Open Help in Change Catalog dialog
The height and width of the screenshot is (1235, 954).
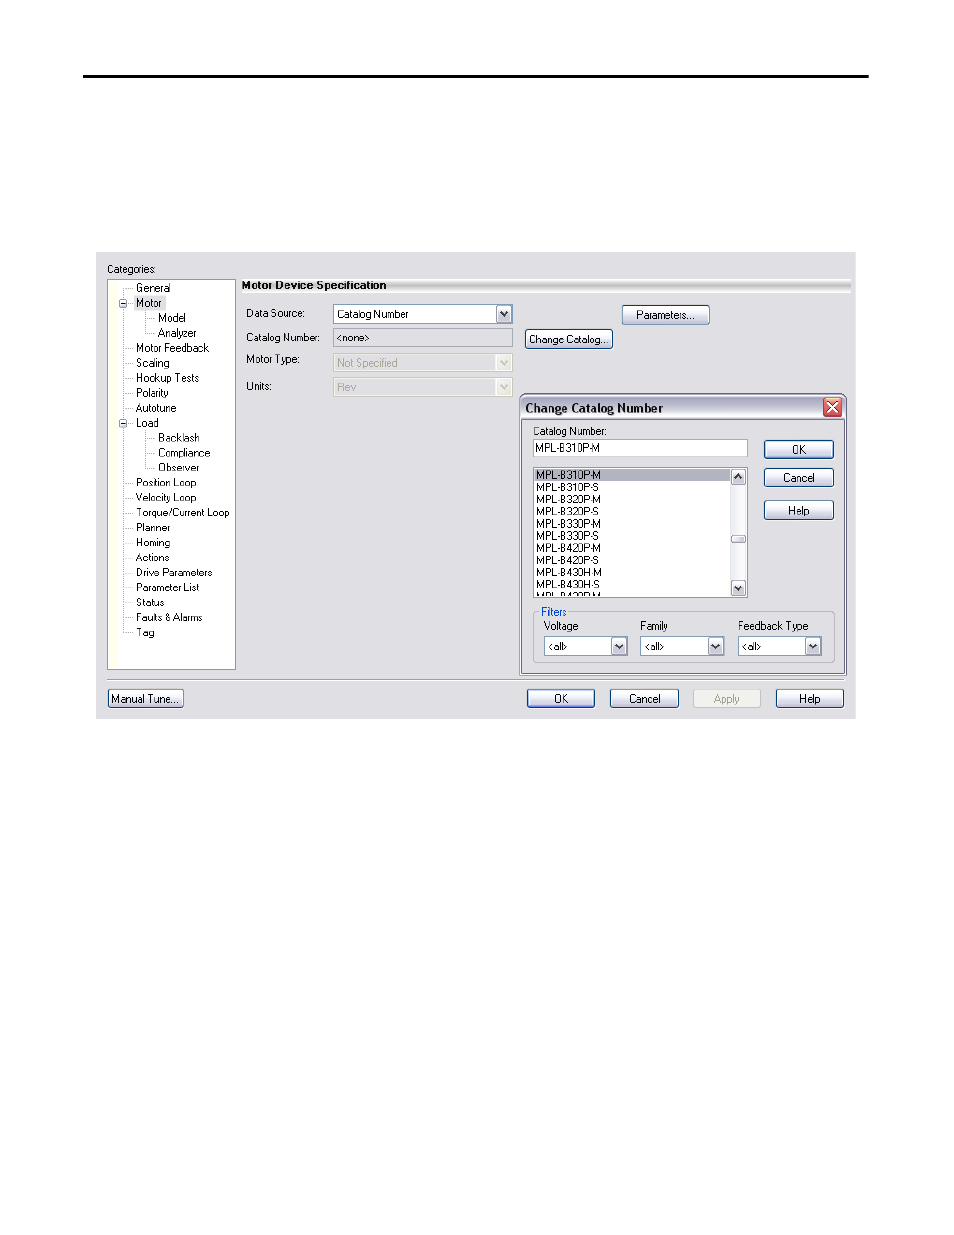[799, 511]
